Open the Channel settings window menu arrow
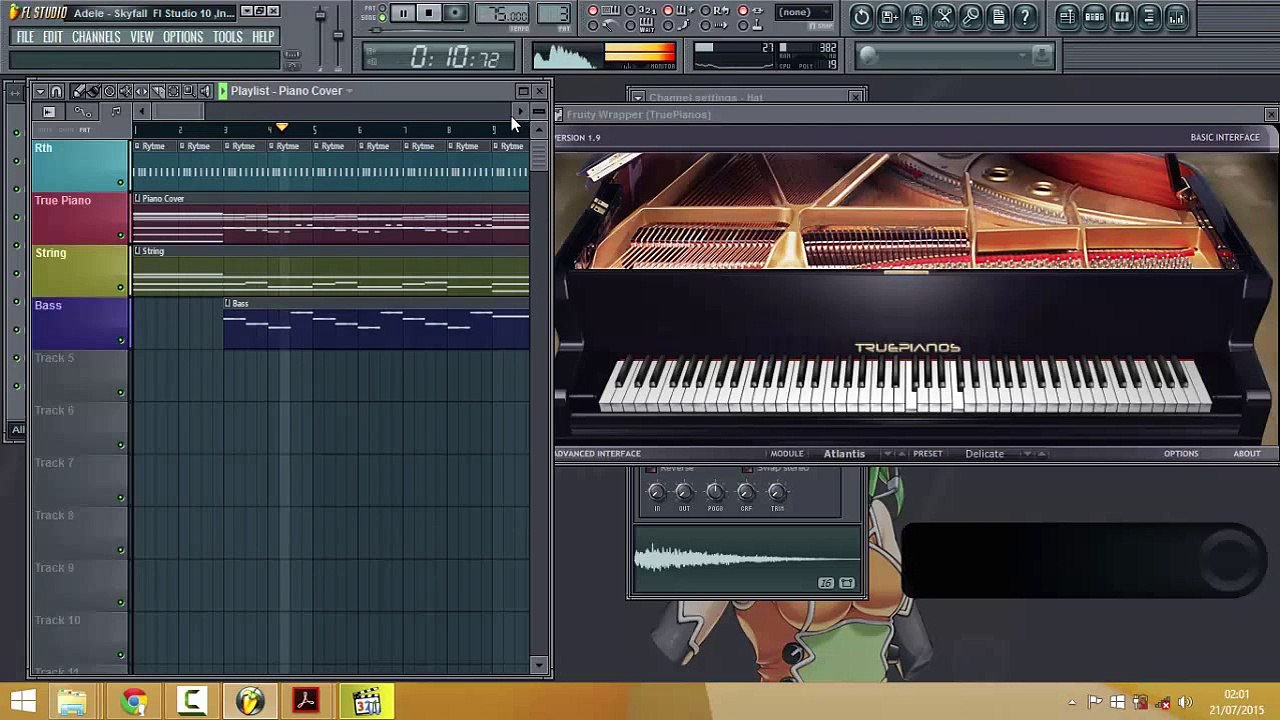The height and width of the screenshot is (720, 1280). click(637, 97)
